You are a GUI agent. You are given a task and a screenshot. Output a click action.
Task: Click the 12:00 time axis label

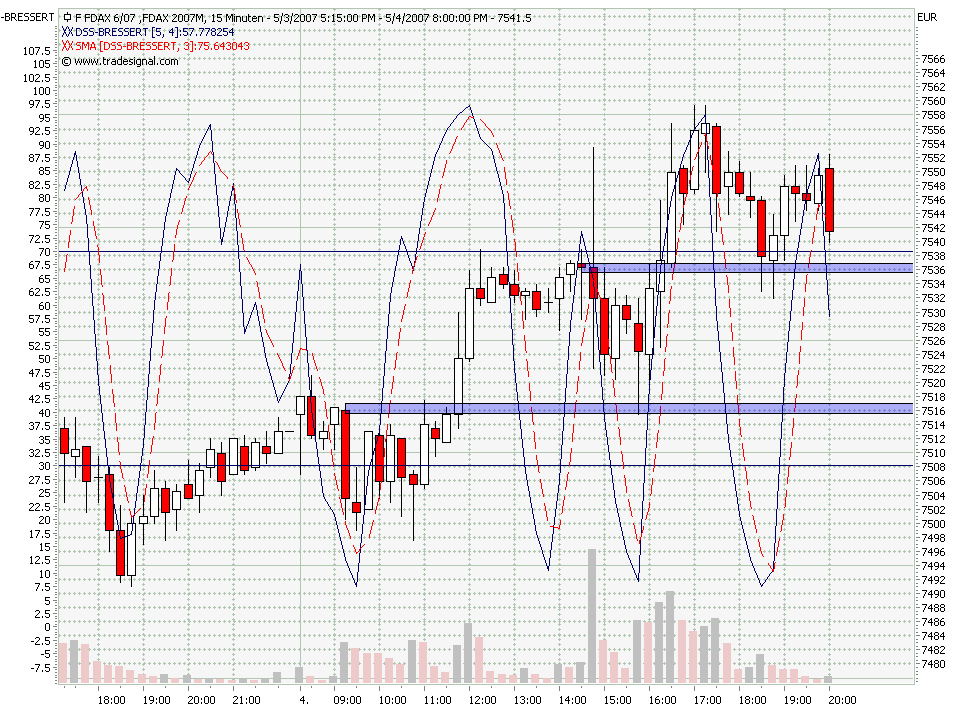482,700
